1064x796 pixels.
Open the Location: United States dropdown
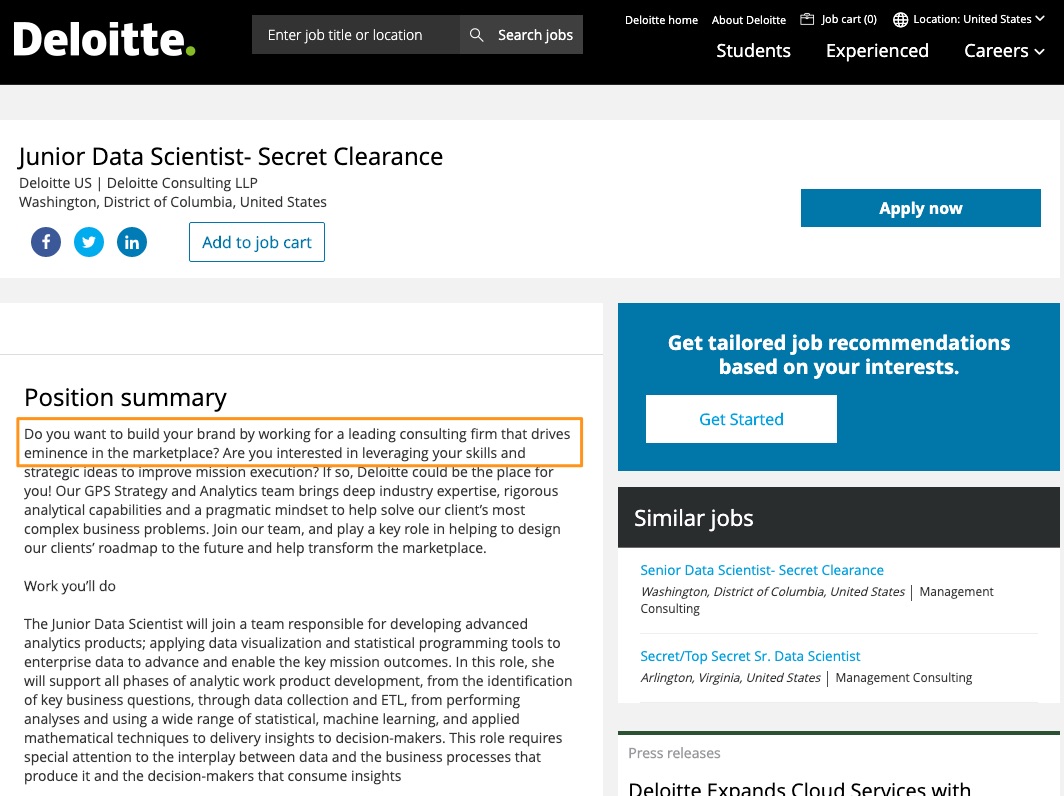point(968,20)
